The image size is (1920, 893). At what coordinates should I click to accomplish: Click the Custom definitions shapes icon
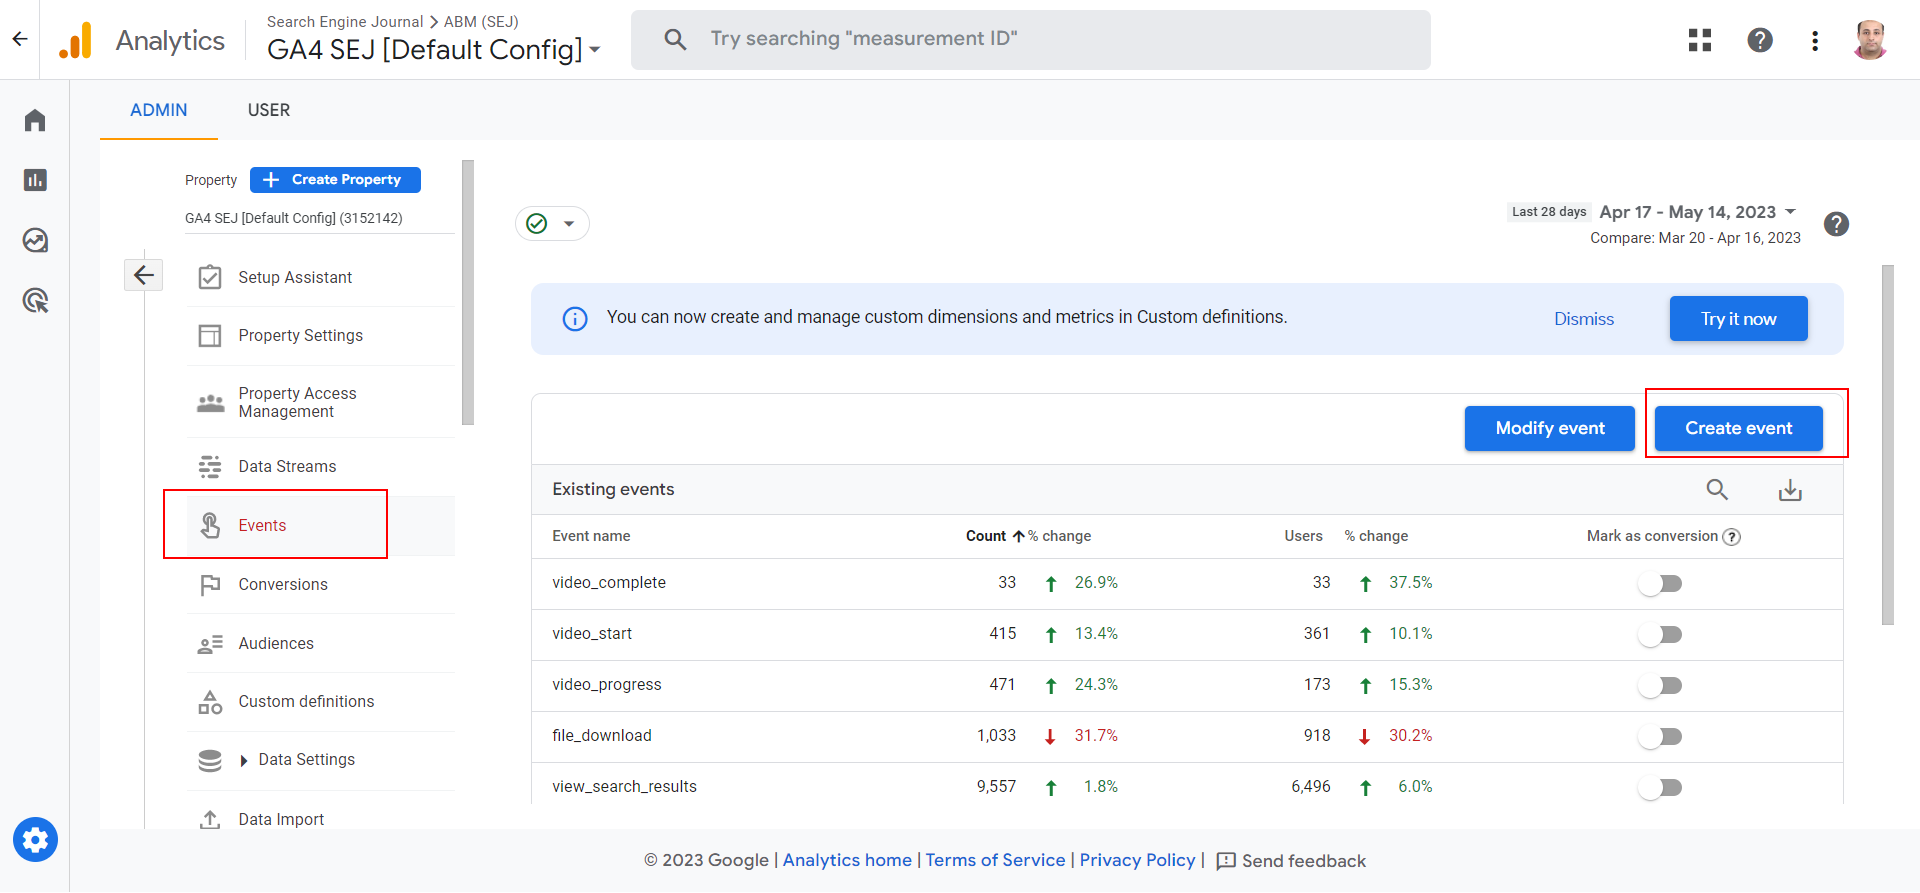click(210, 702)
